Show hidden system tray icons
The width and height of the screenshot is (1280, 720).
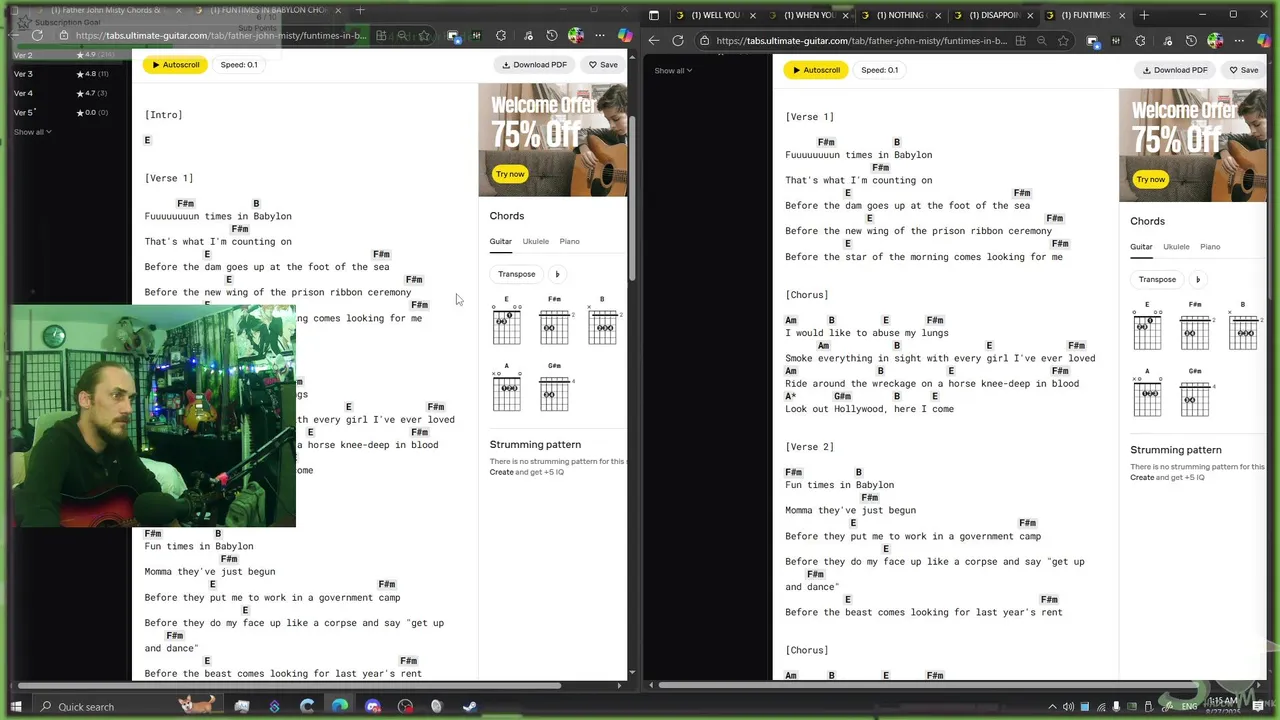[1052, 706]
